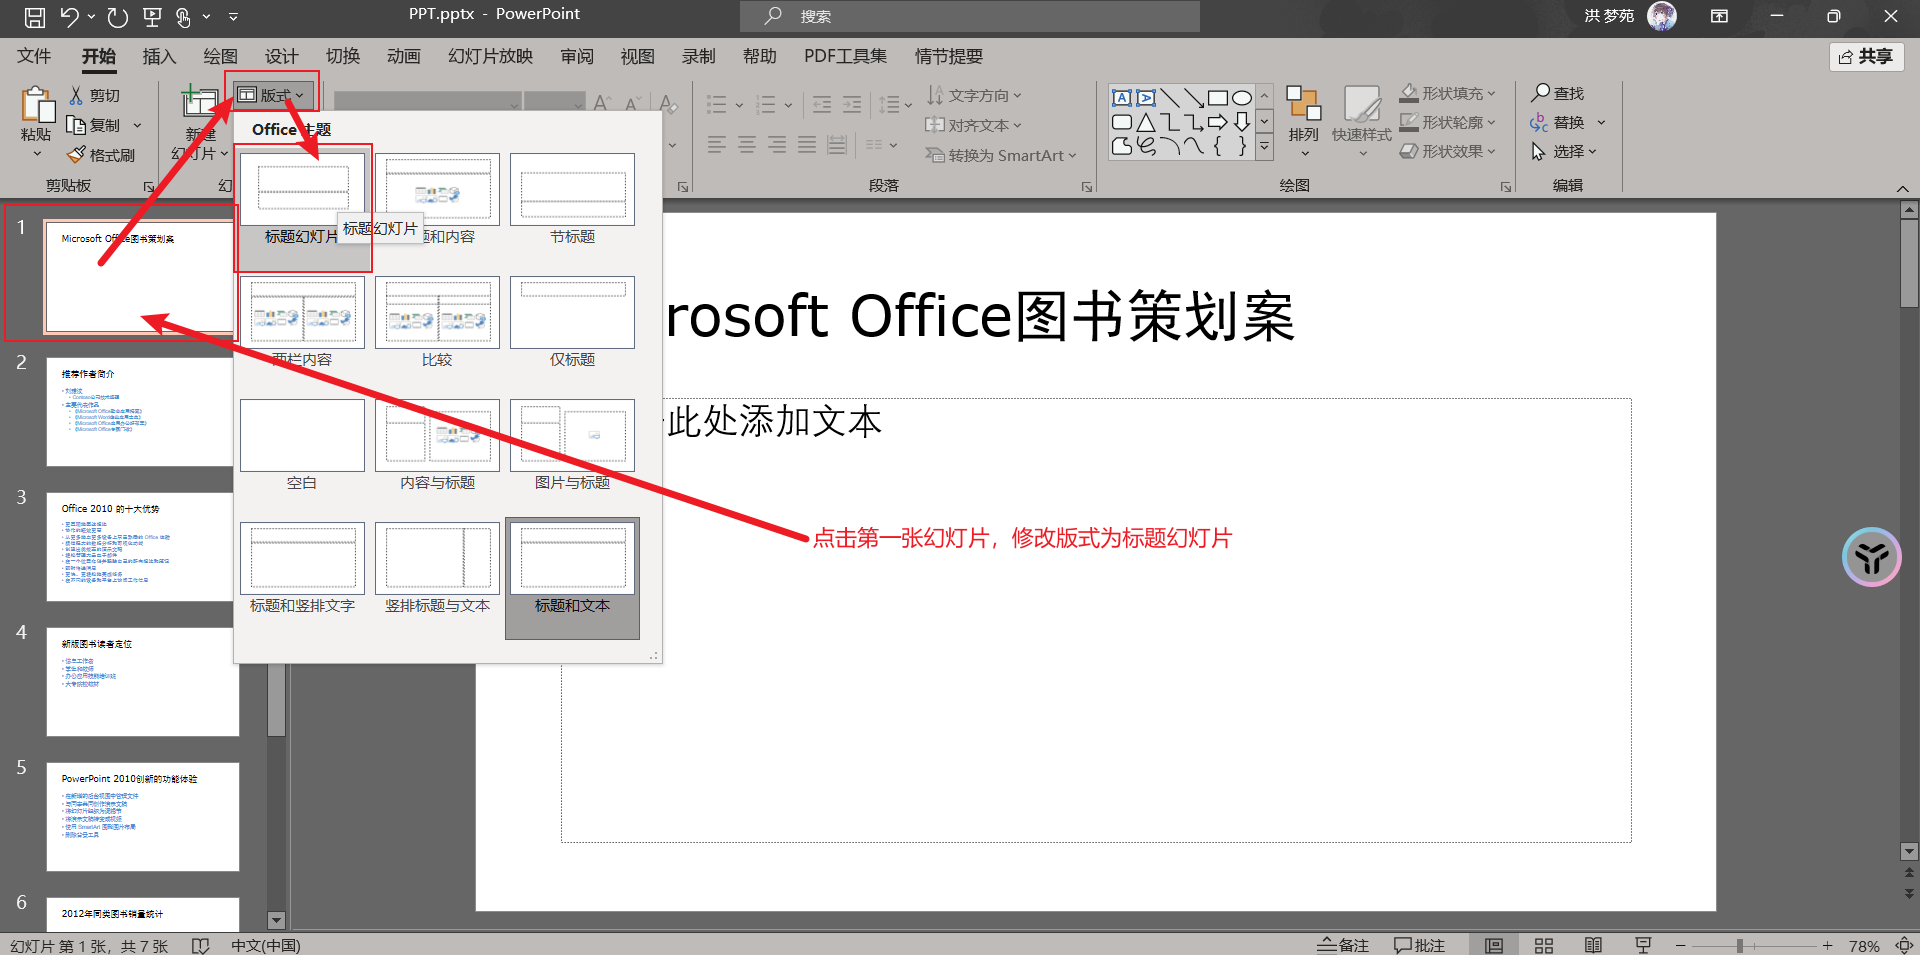The image size is (1920, 955).
Task: Choose the Comparison (比较) layout
Action: (437, 322)
